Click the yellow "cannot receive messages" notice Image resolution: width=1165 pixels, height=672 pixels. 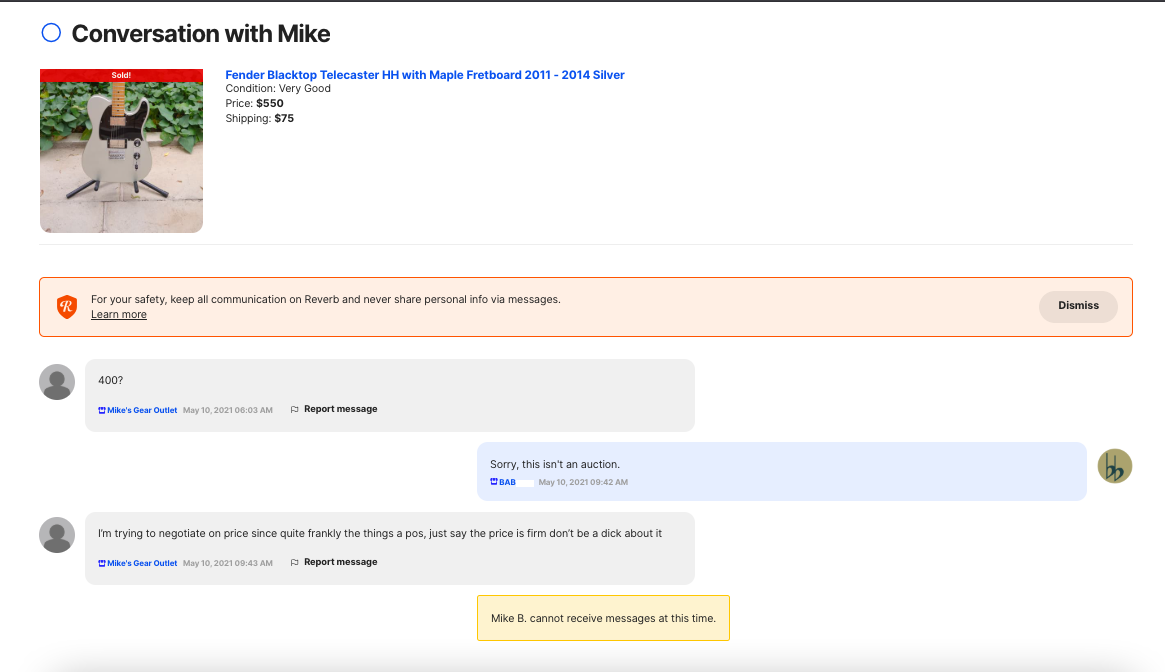(603, 618)
